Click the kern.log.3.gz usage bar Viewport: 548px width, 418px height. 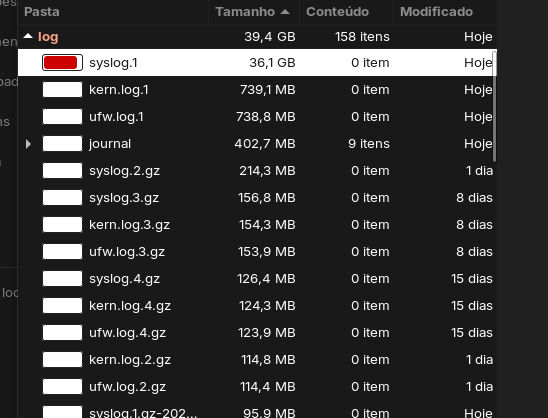click(x=62, y=224)
